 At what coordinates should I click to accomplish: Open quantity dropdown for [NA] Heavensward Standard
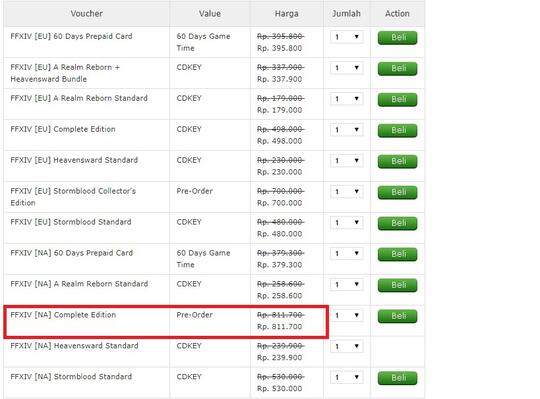(x=346, y=346)
